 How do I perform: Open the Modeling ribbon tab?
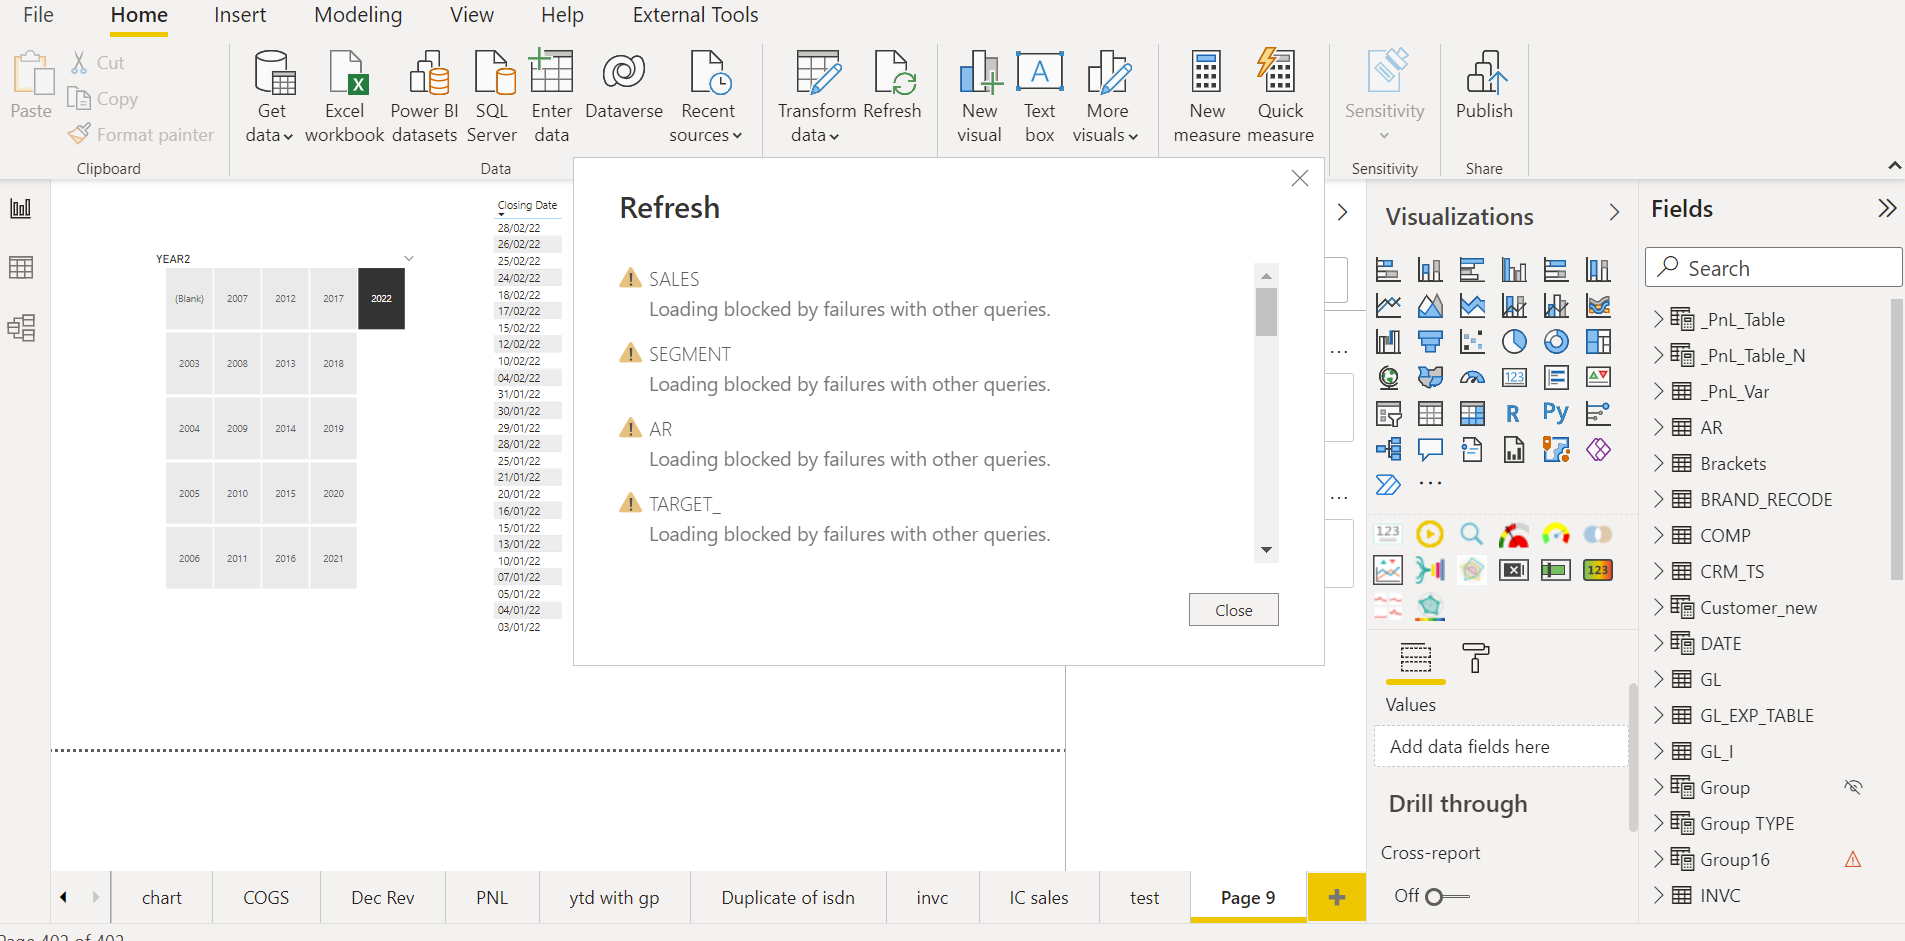[x=358, y=15]
